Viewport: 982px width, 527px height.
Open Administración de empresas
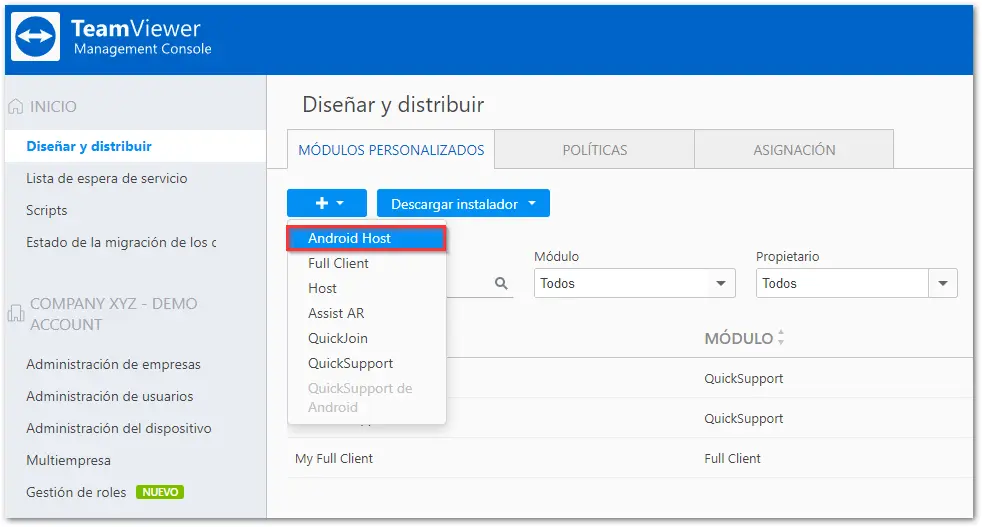[113, 364]
